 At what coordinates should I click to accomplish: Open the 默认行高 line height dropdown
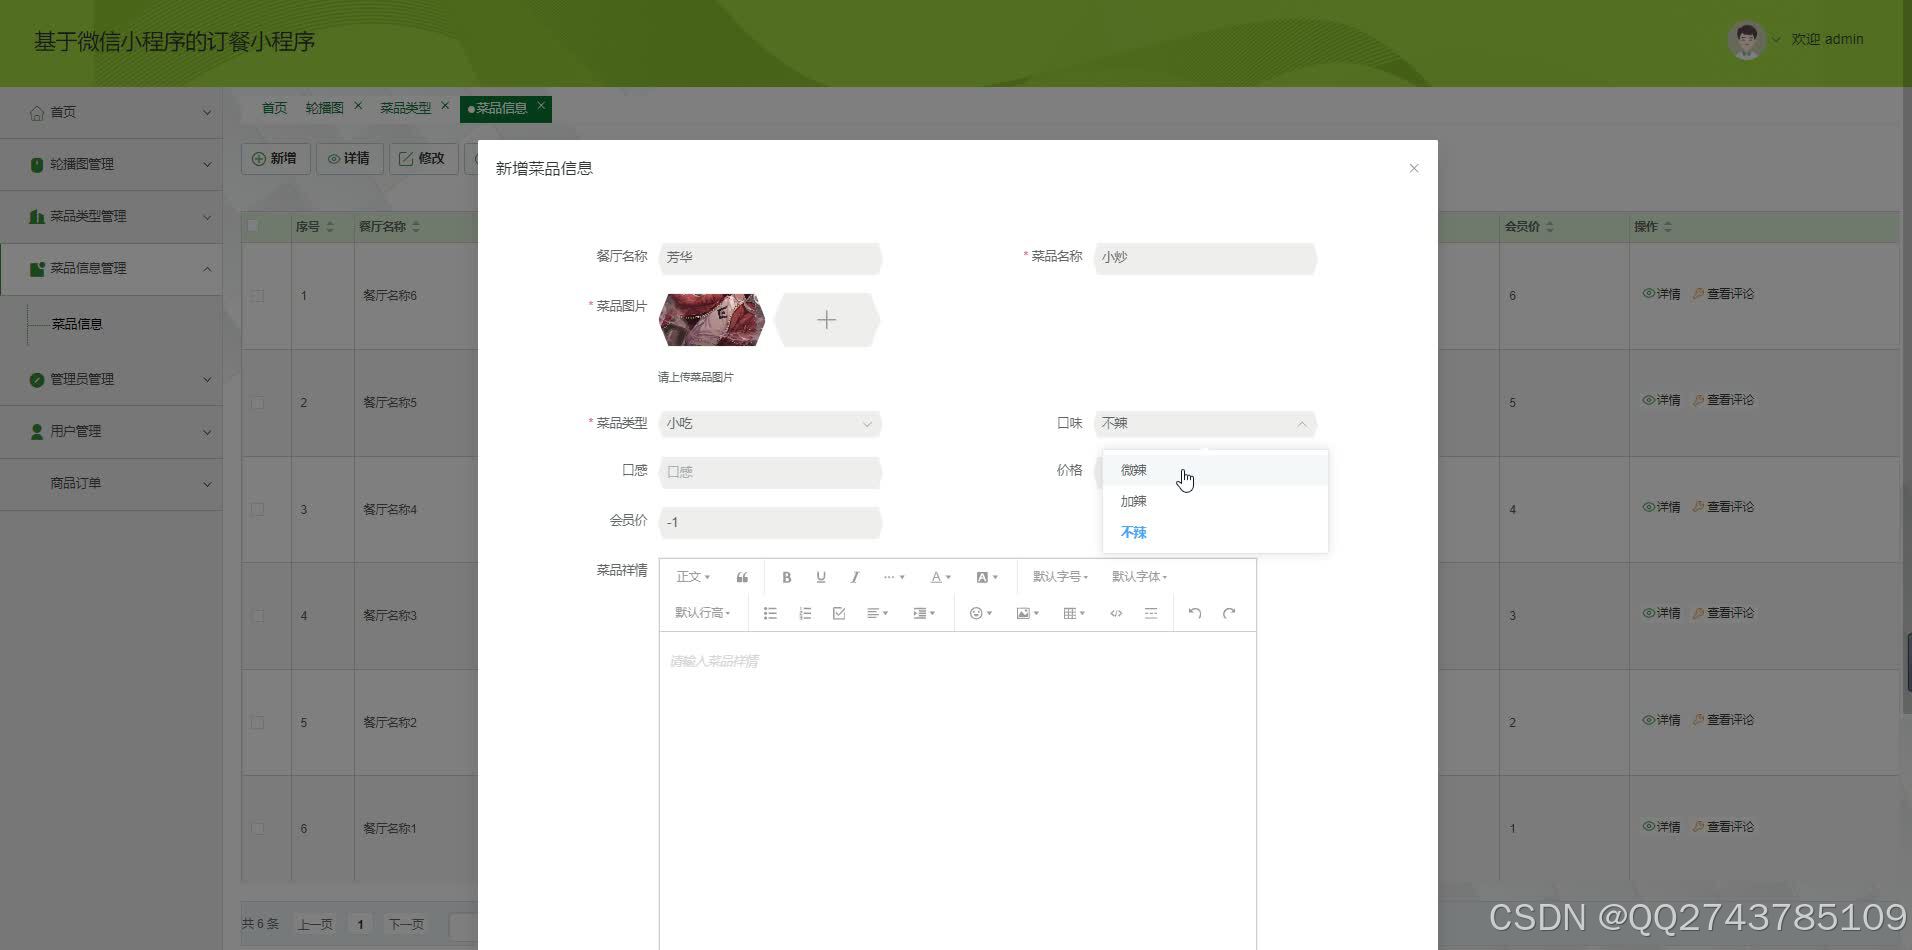pos(702,613)
